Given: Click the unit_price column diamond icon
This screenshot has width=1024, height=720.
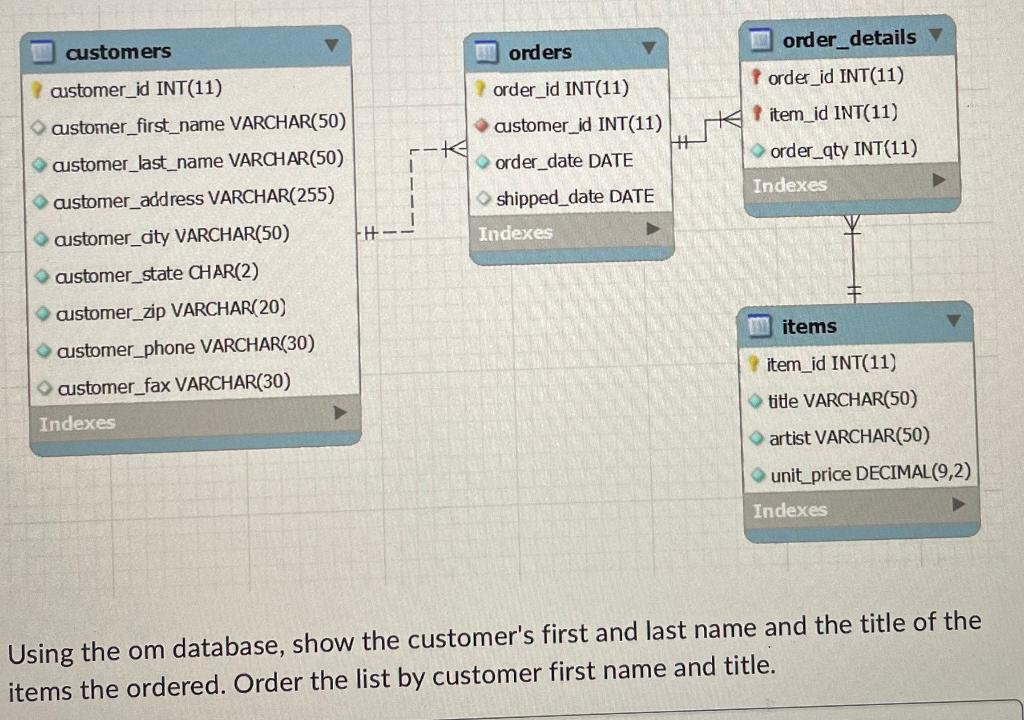Looking at the screenshot, I should point(758,475).
